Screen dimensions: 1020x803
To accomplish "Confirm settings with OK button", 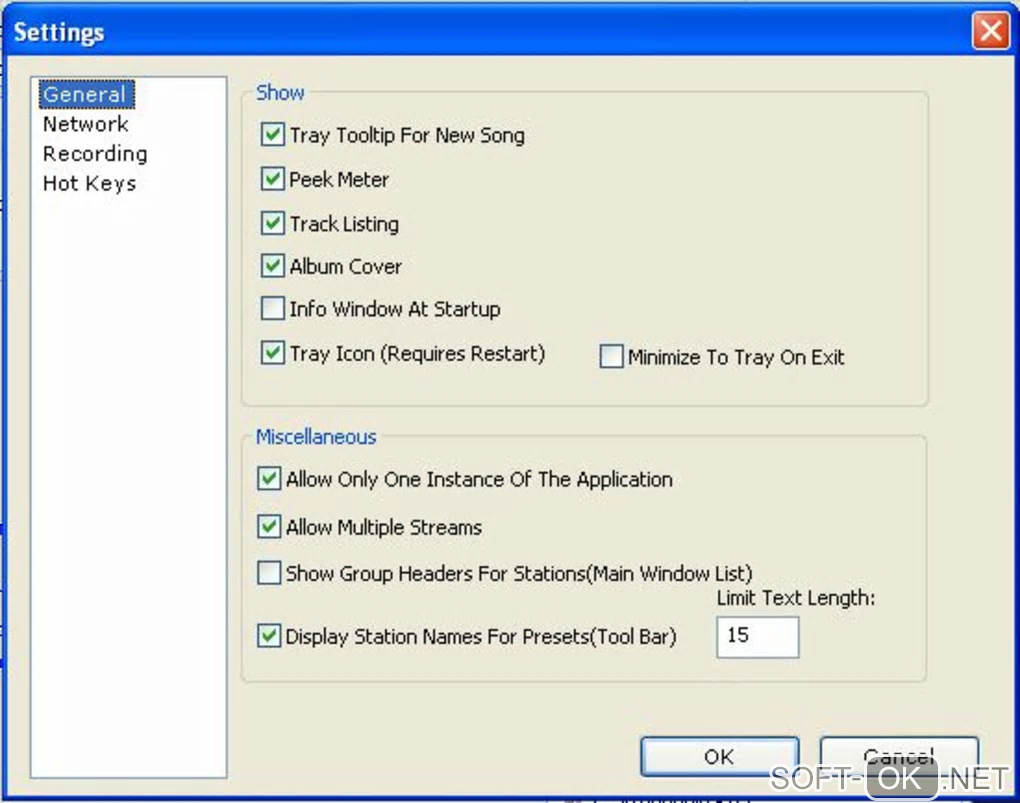I will pos(719,756).
